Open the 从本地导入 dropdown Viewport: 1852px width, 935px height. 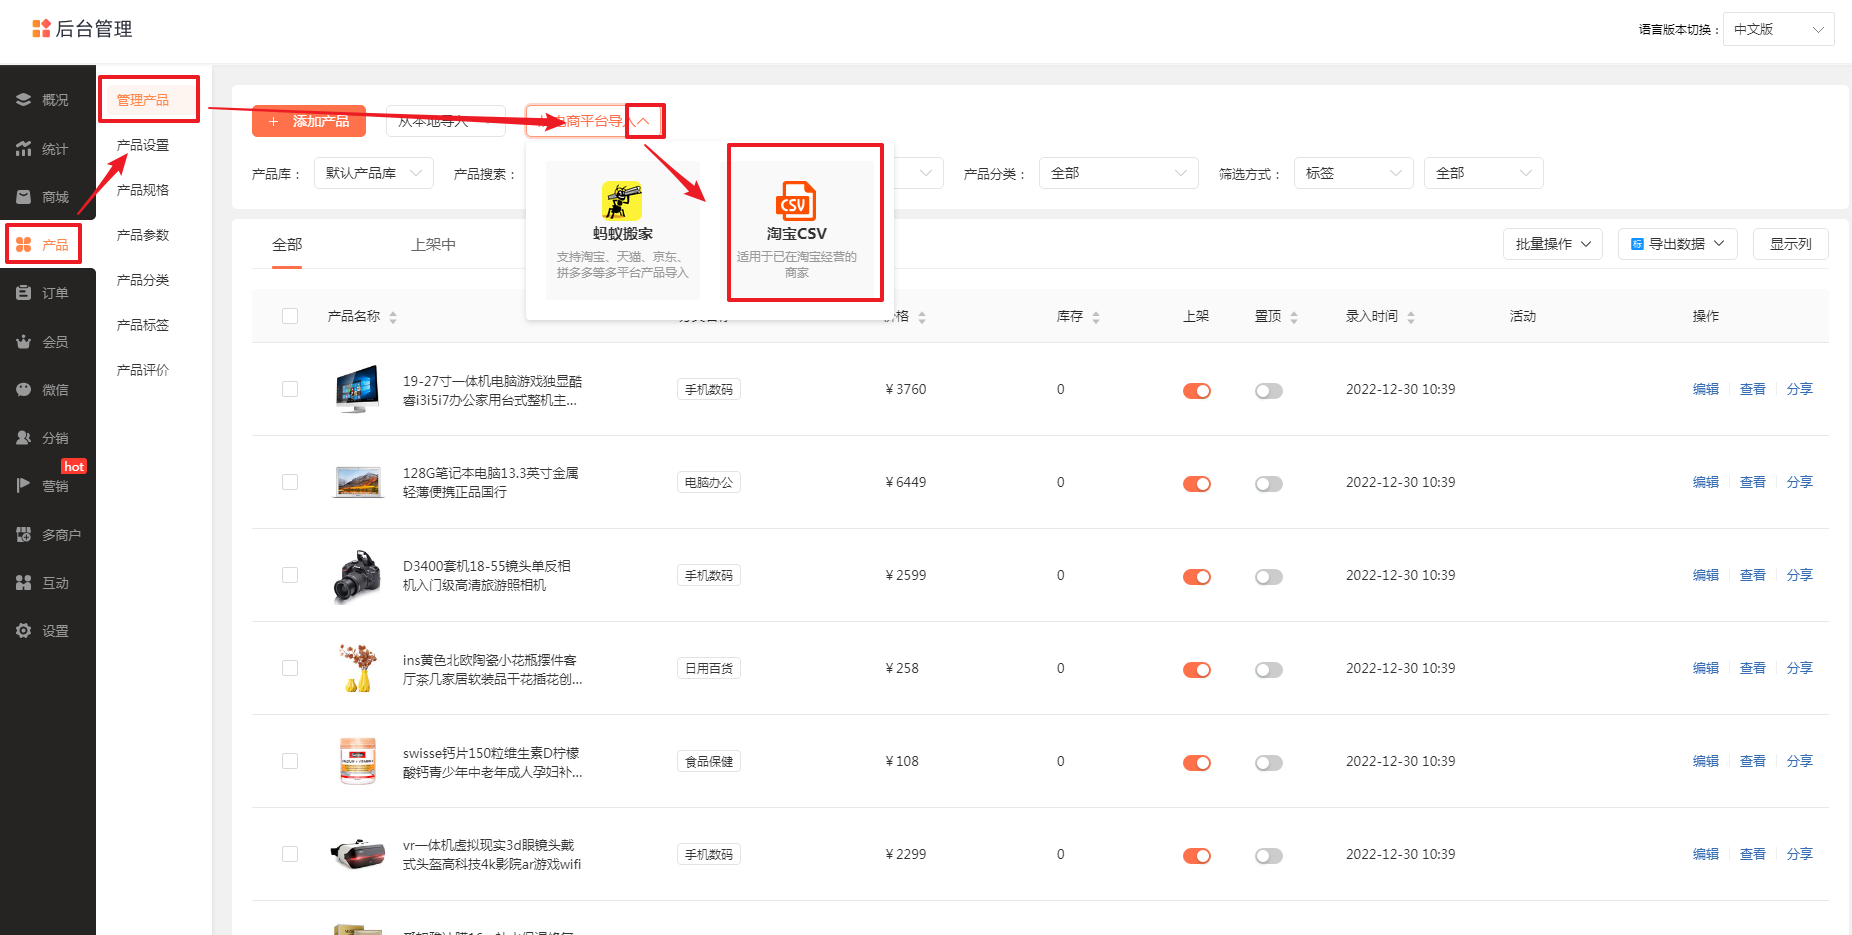point(446,121)
